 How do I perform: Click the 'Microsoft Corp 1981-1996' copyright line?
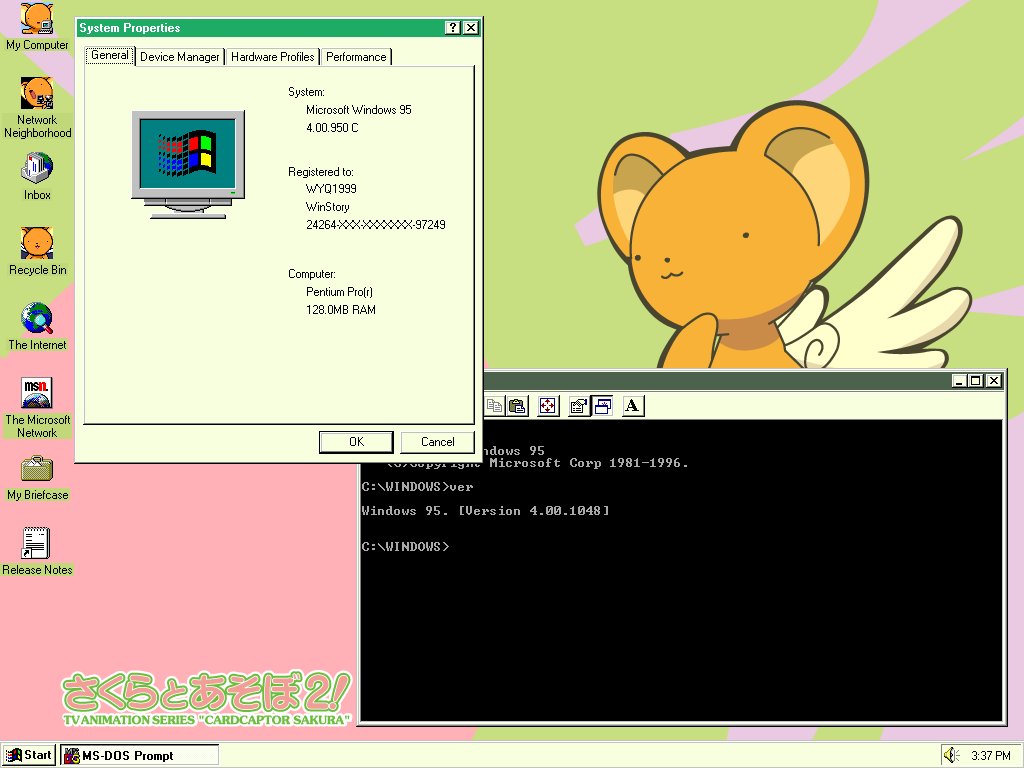(588, 463)
